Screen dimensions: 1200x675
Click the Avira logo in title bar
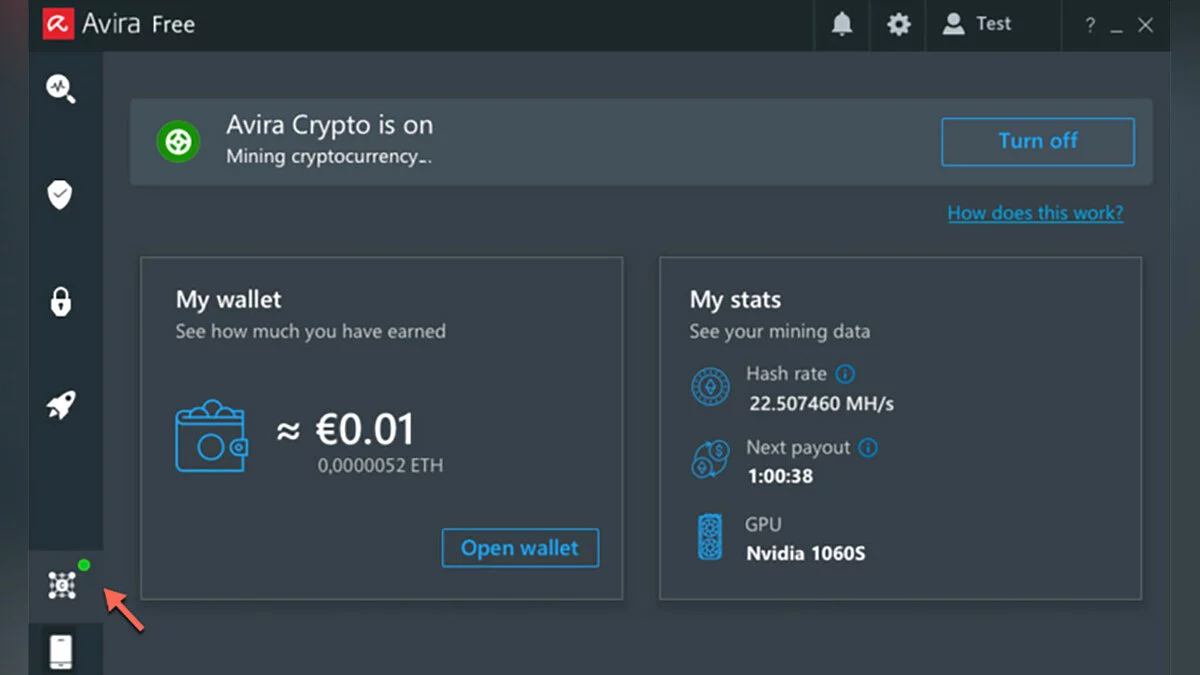[59, 24]
